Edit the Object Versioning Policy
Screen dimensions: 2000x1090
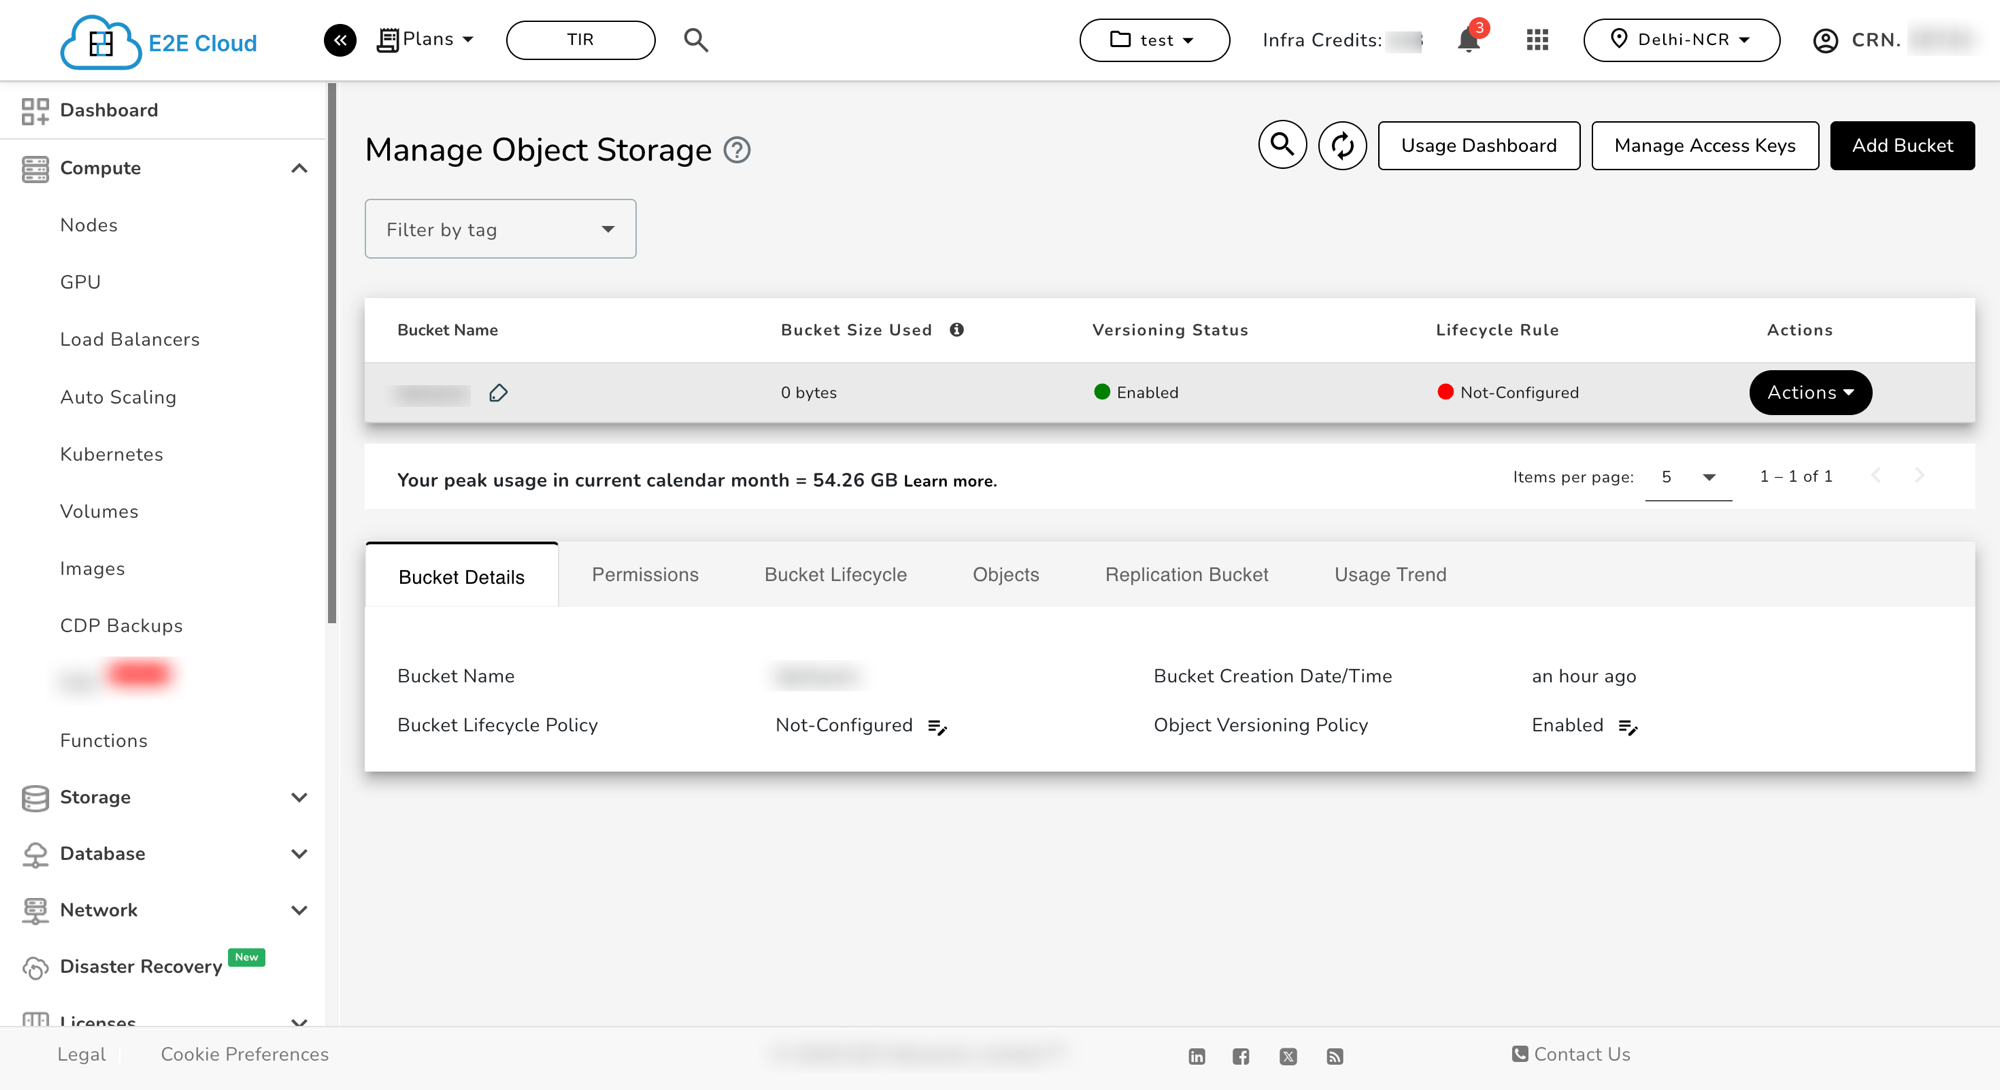point(1628,727)
